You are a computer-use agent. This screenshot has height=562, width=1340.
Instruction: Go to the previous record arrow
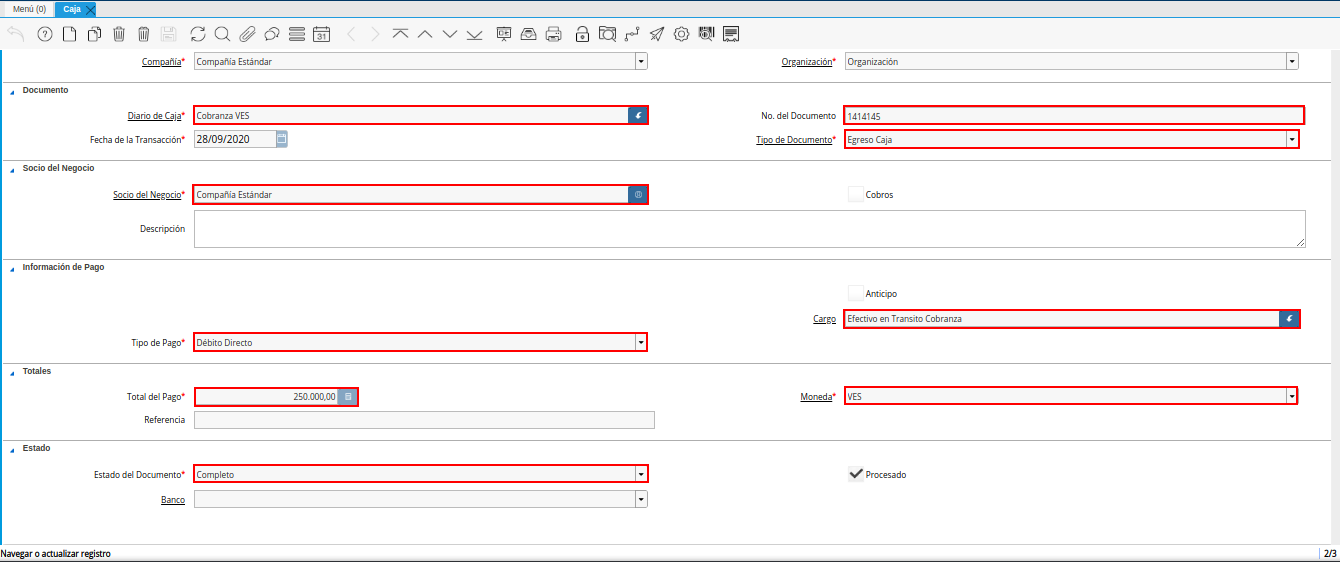(x=425, y=34)
